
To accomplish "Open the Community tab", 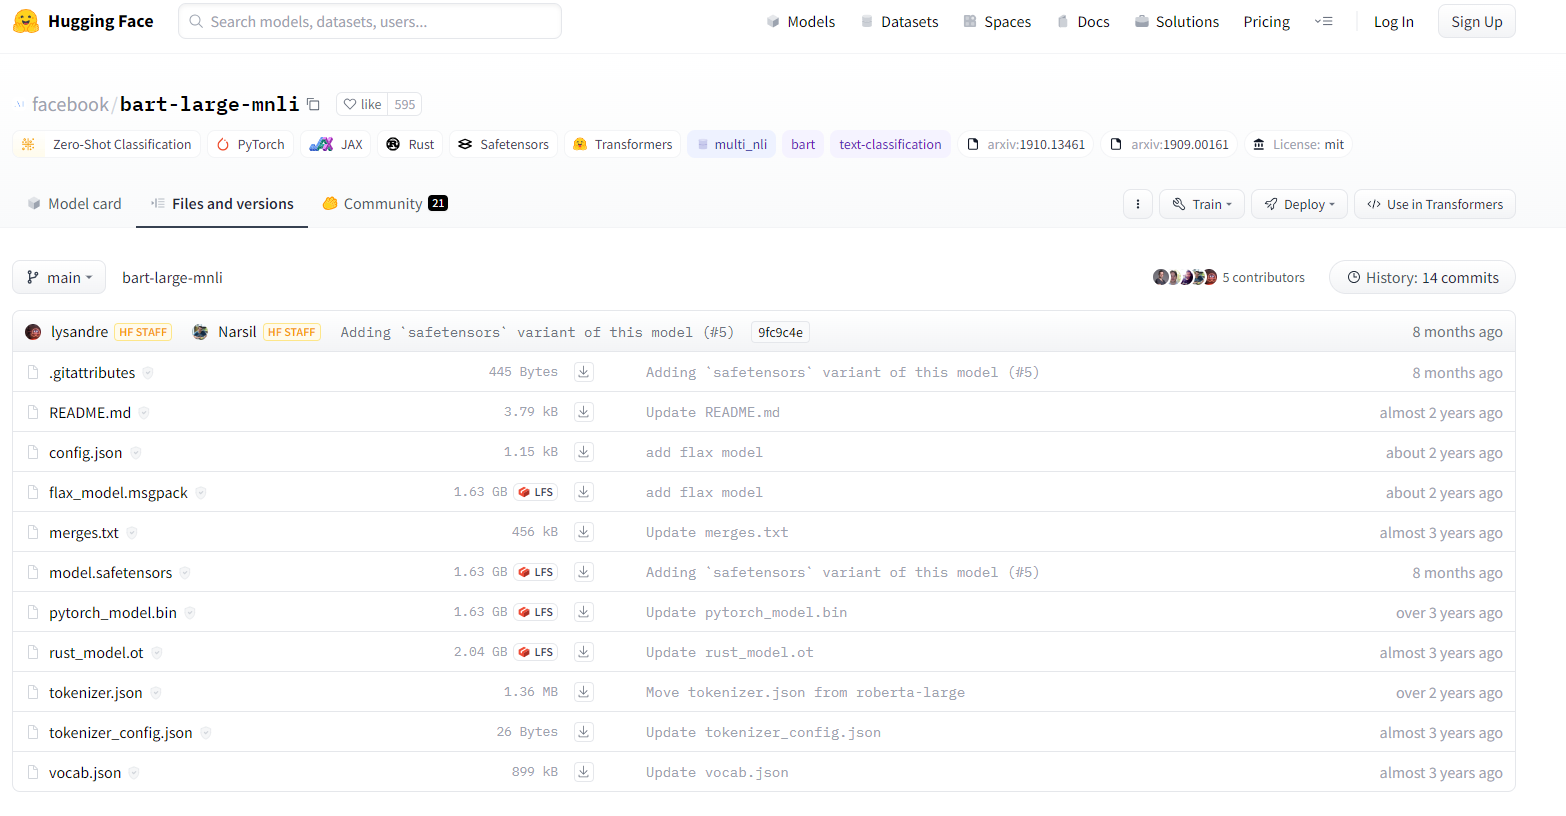I will coord(385,203).
